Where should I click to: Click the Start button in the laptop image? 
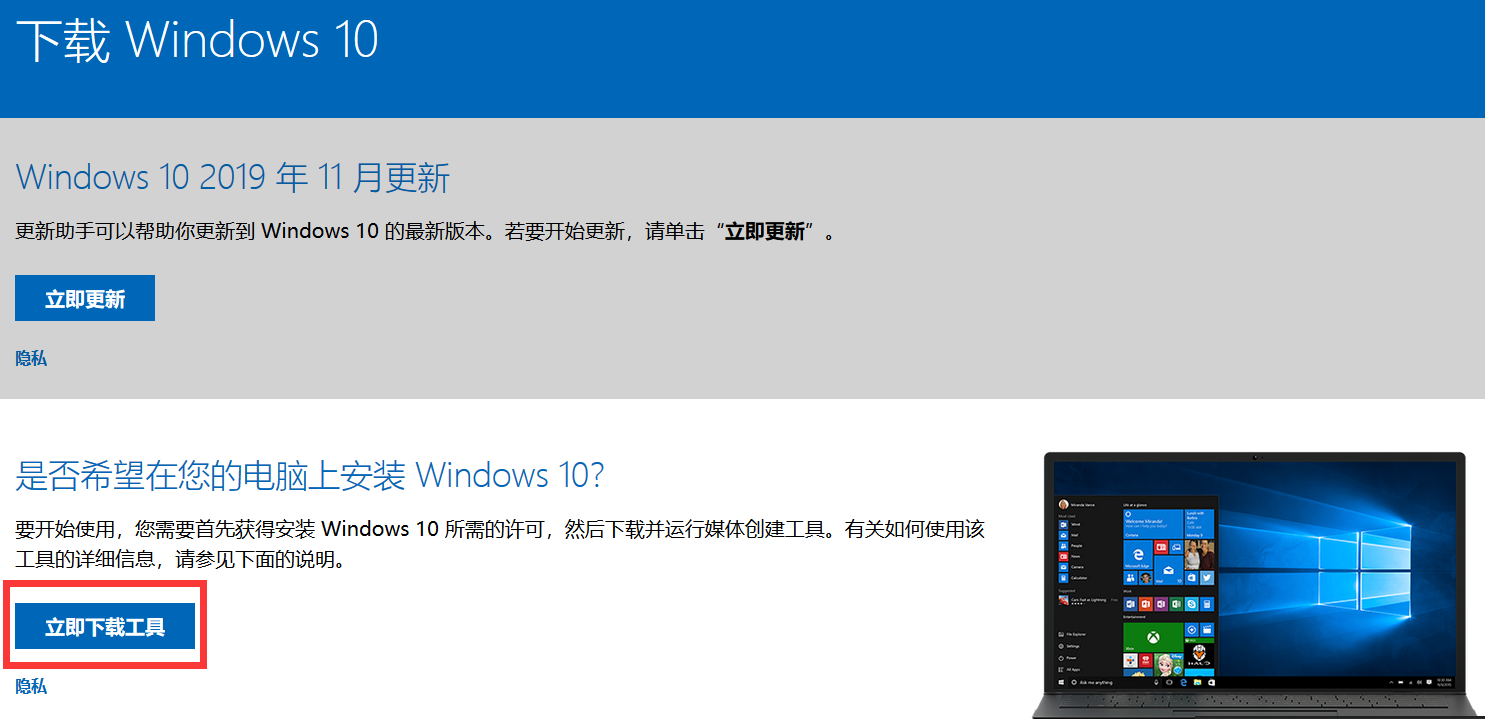click(1061, 682)
